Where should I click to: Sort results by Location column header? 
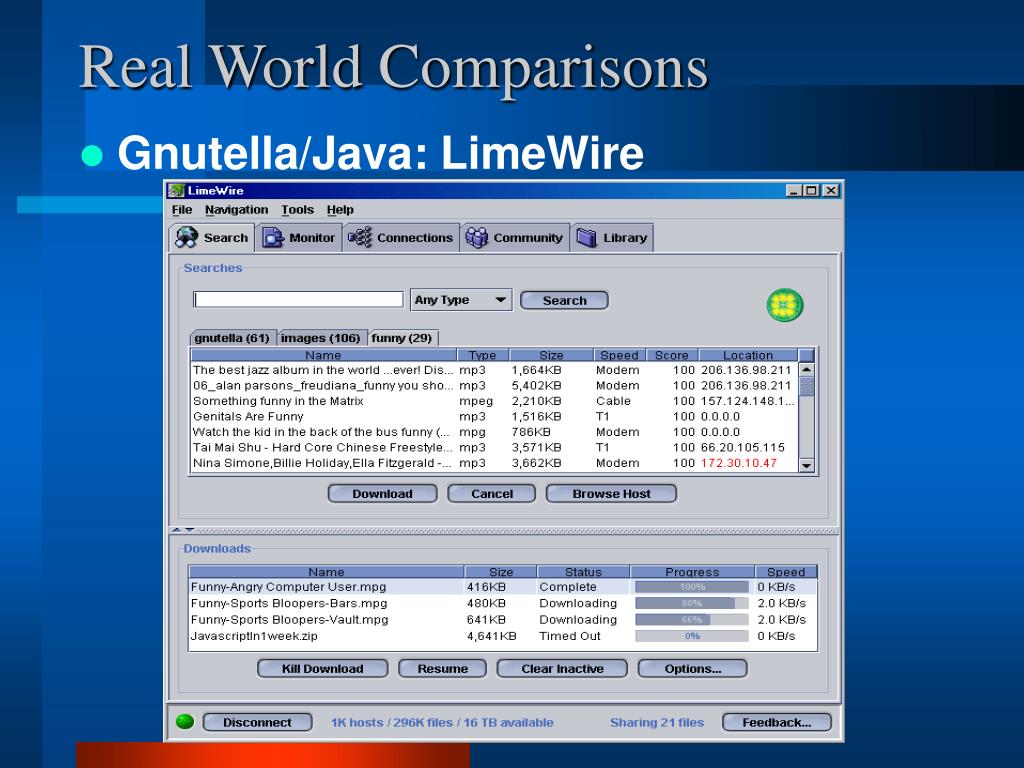pyautogui.click(x=748, y=355)
